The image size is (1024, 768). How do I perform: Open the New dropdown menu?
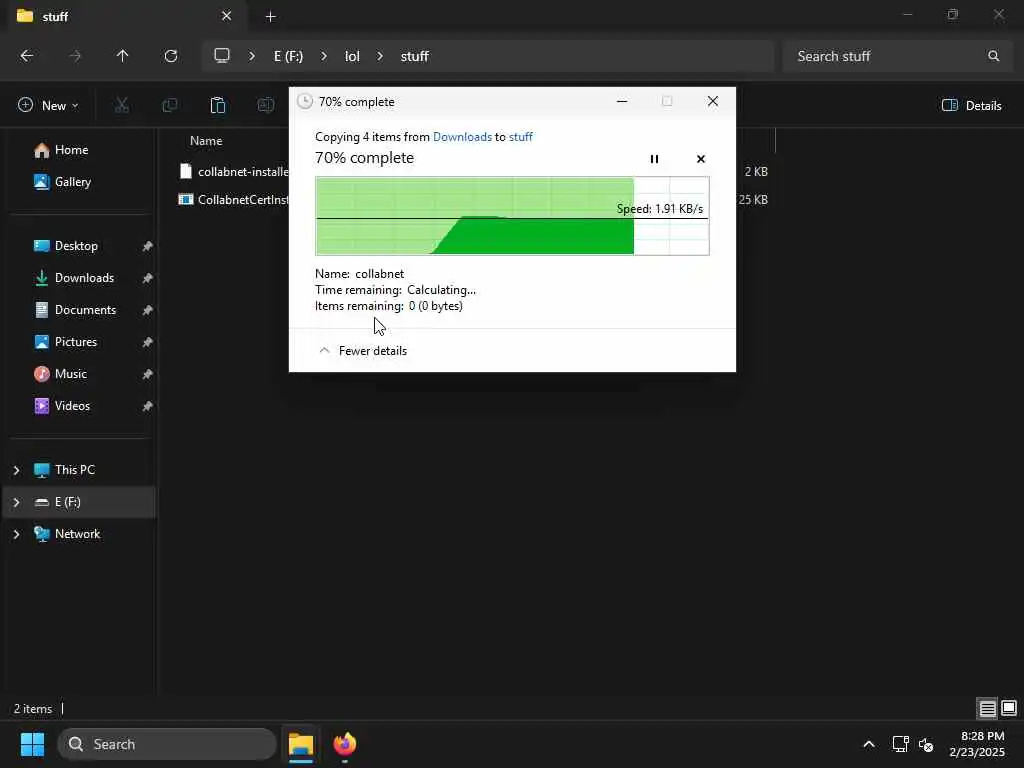tap(48, 105)
